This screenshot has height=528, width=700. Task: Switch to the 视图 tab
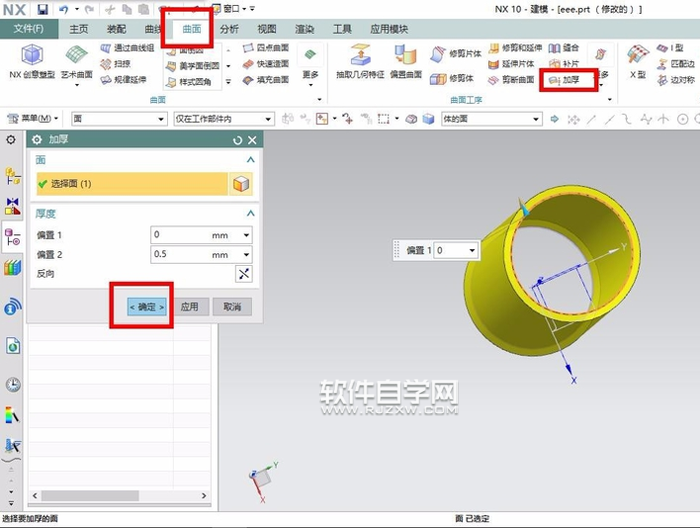click(267, 29)
